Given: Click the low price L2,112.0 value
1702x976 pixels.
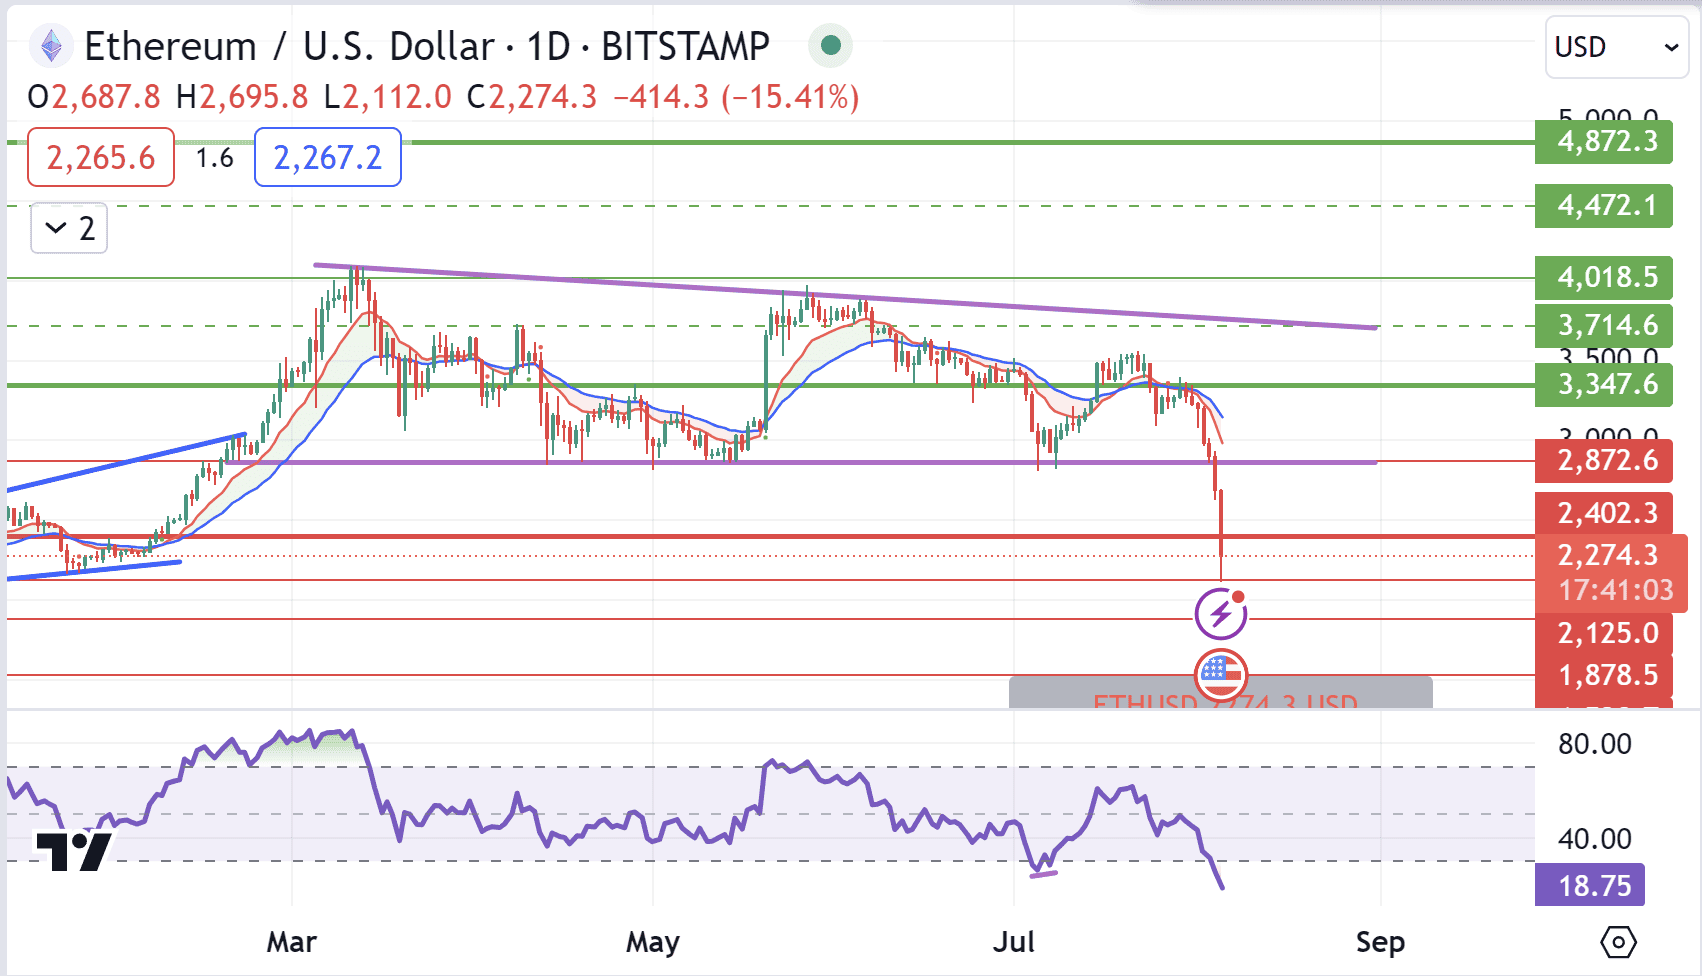Looking at the screenshot, I should tap(388, 97).
